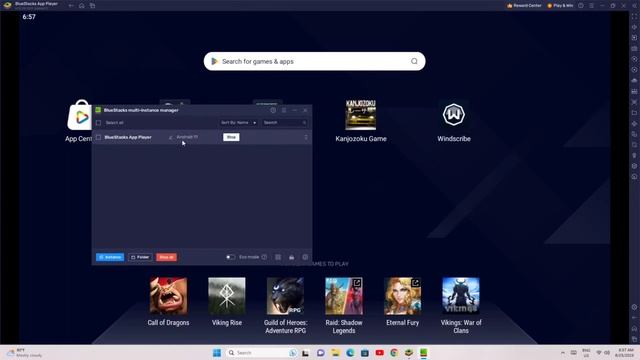
Task: Click the home icon at the bottom of the right sidebar
Action: (x=634, y=328)
